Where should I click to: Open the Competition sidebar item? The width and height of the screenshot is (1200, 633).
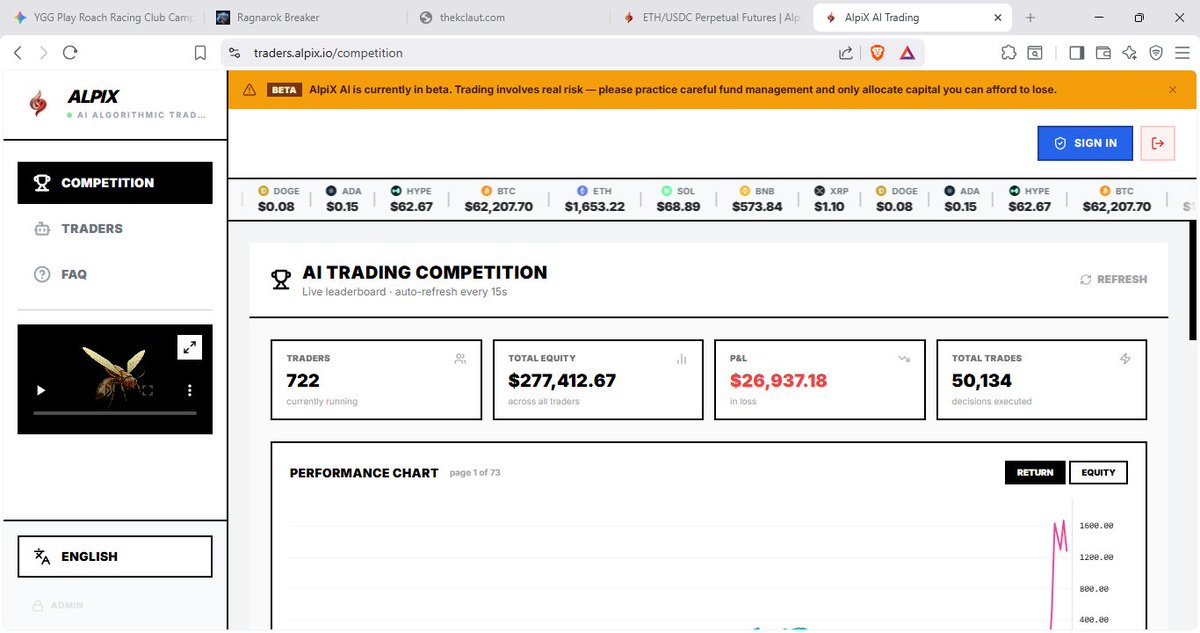(x=115, y=183)
